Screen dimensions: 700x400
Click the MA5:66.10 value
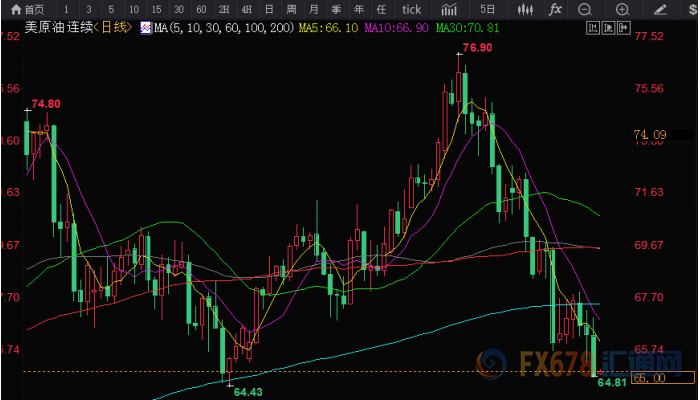pos(329,29)
